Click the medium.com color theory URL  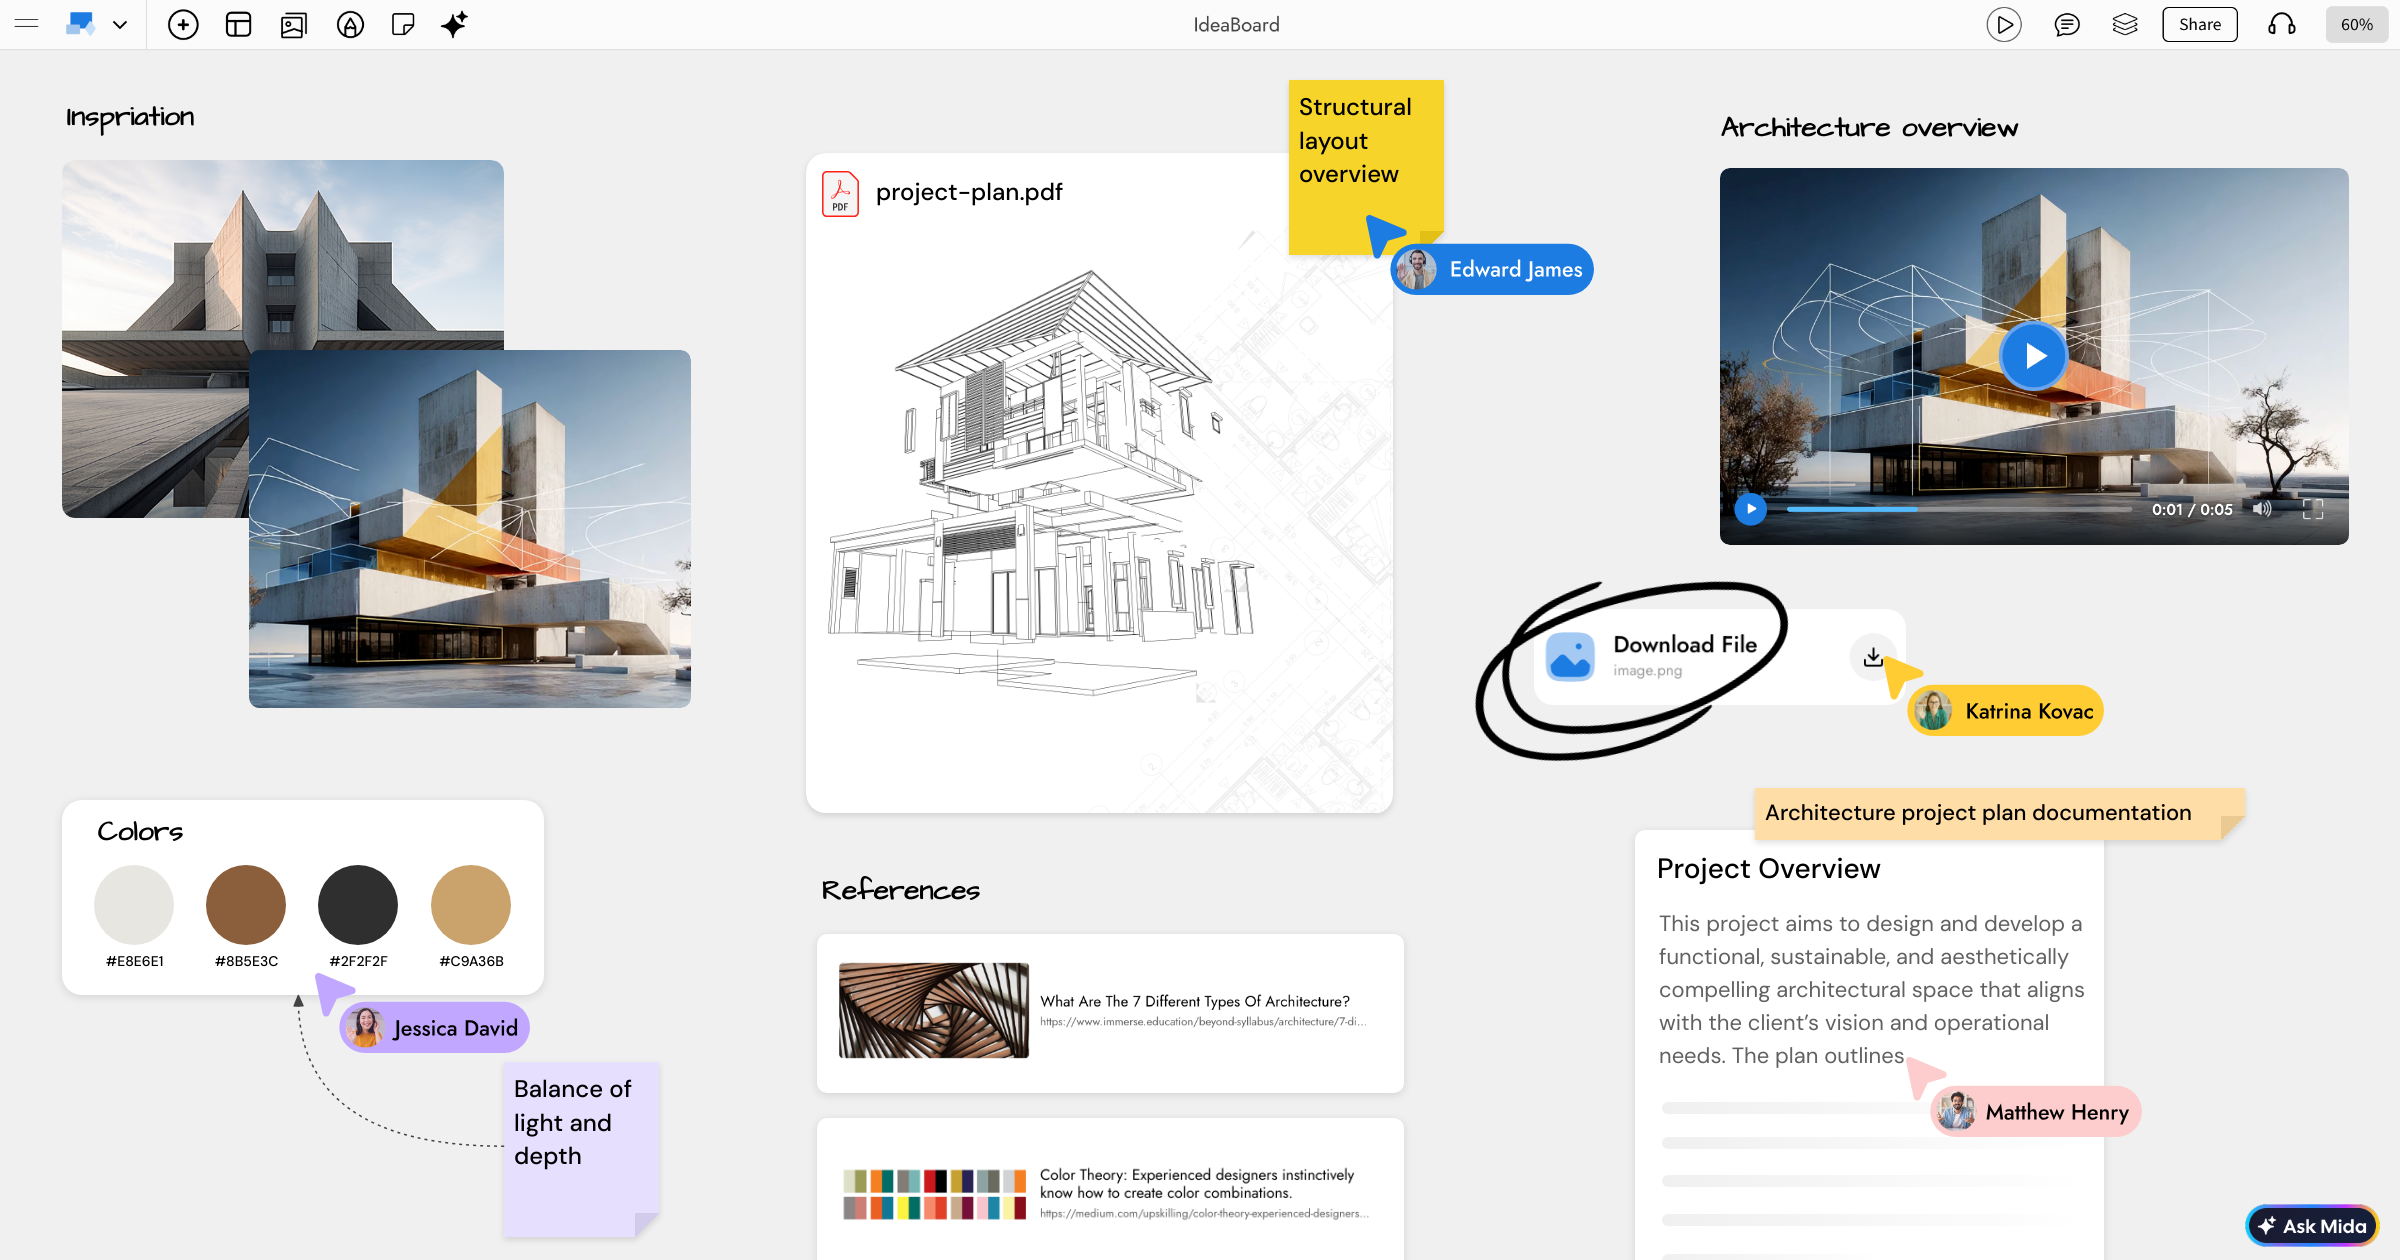(1204, 1213)
